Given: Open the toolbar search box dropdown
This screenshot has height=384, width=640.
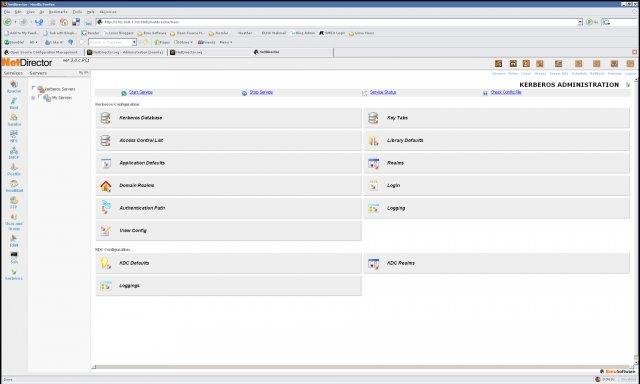Looking at the screenshot, I should [x=134, y=42].
